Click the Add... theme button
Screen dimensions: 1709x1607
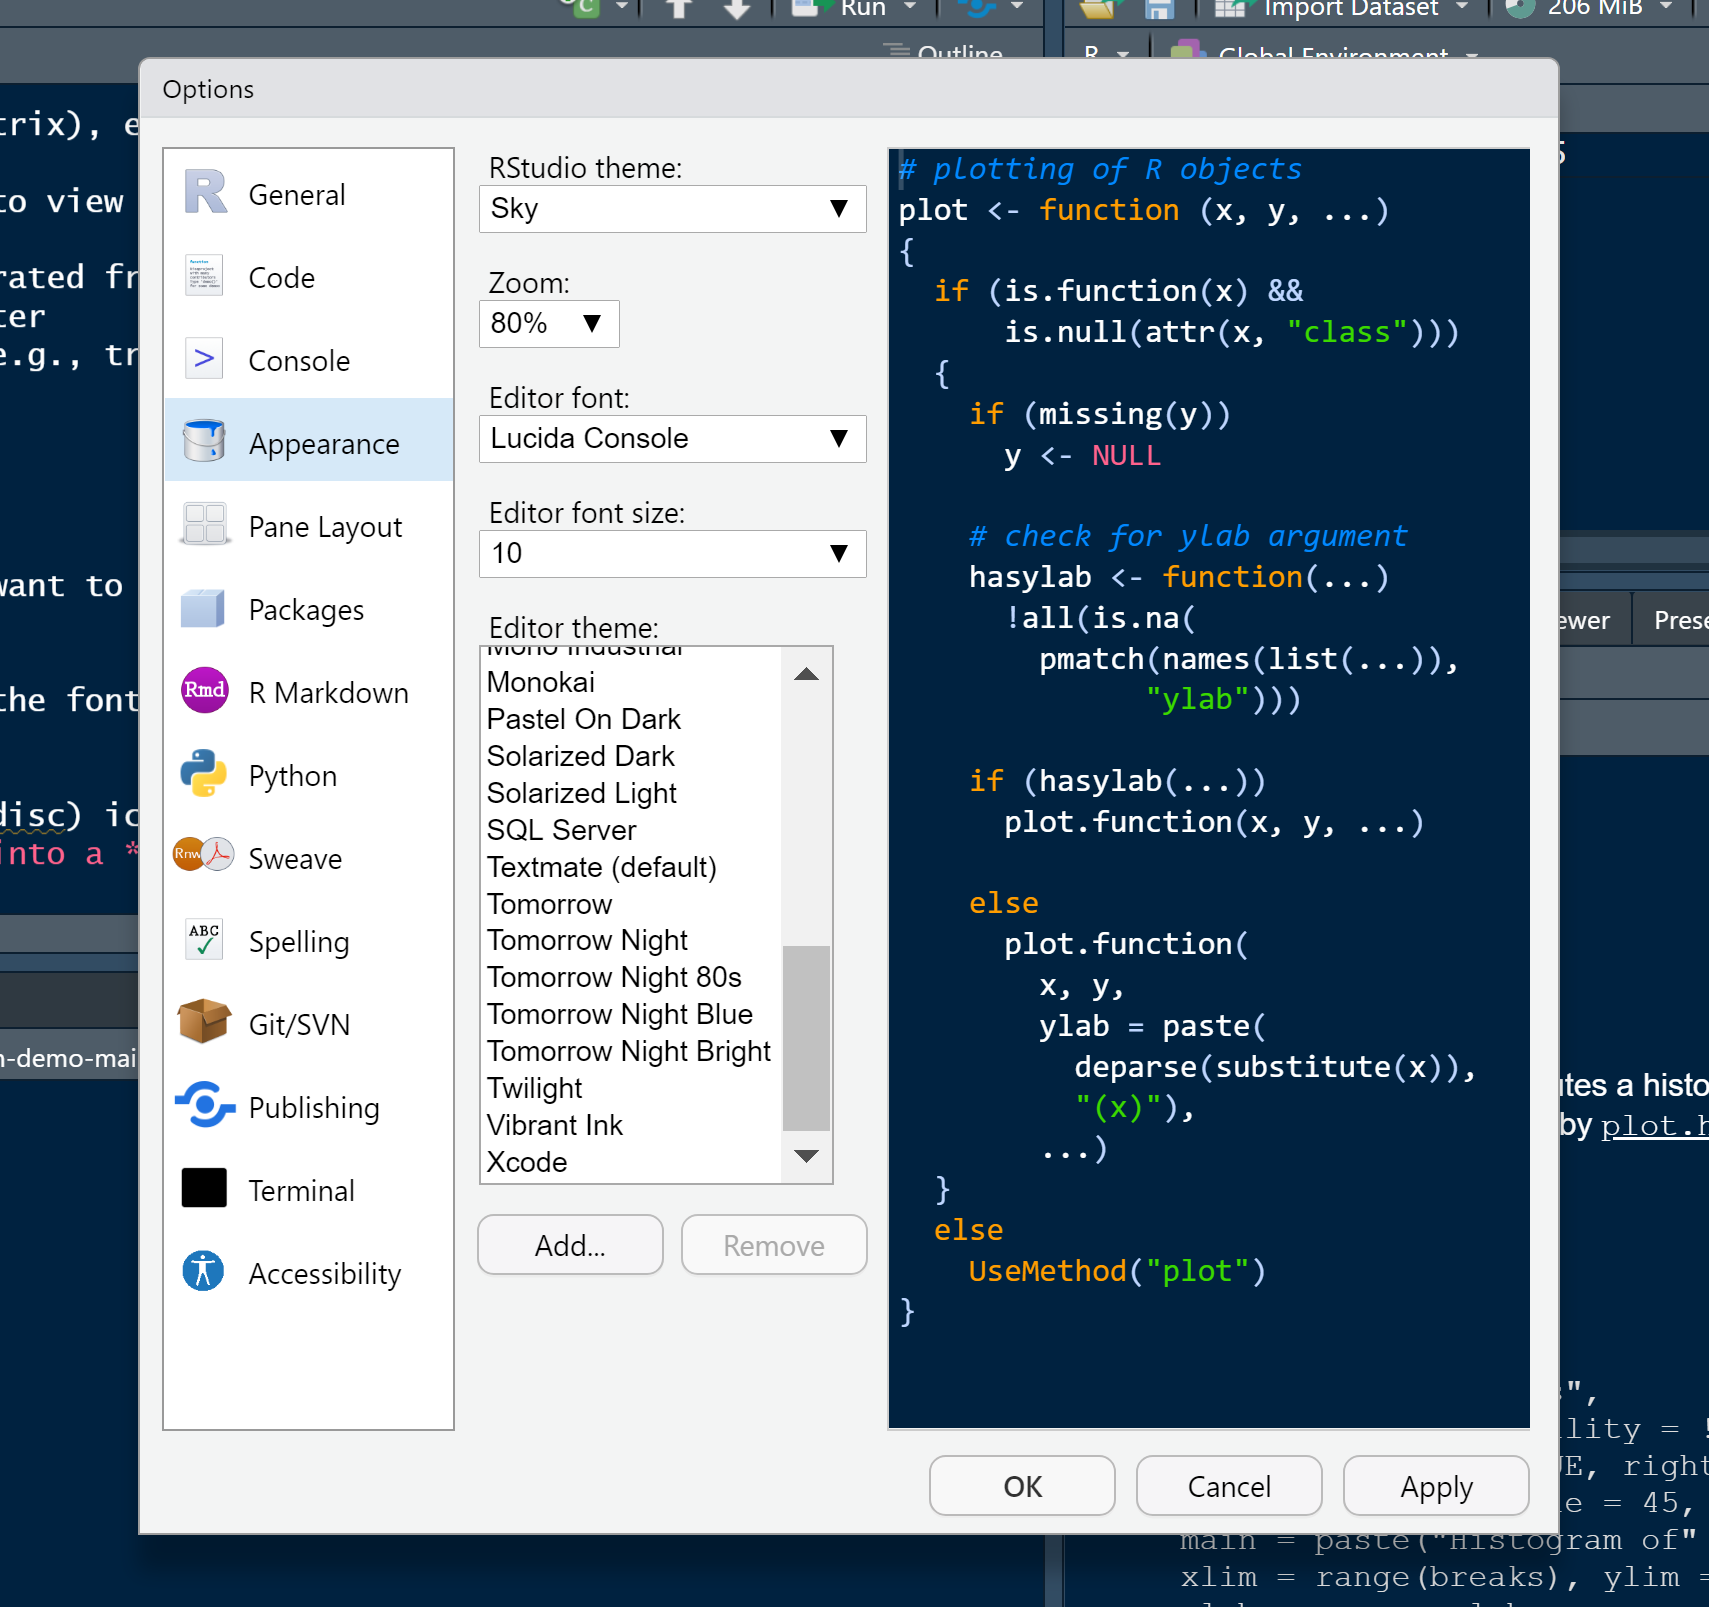(570, 1245)
